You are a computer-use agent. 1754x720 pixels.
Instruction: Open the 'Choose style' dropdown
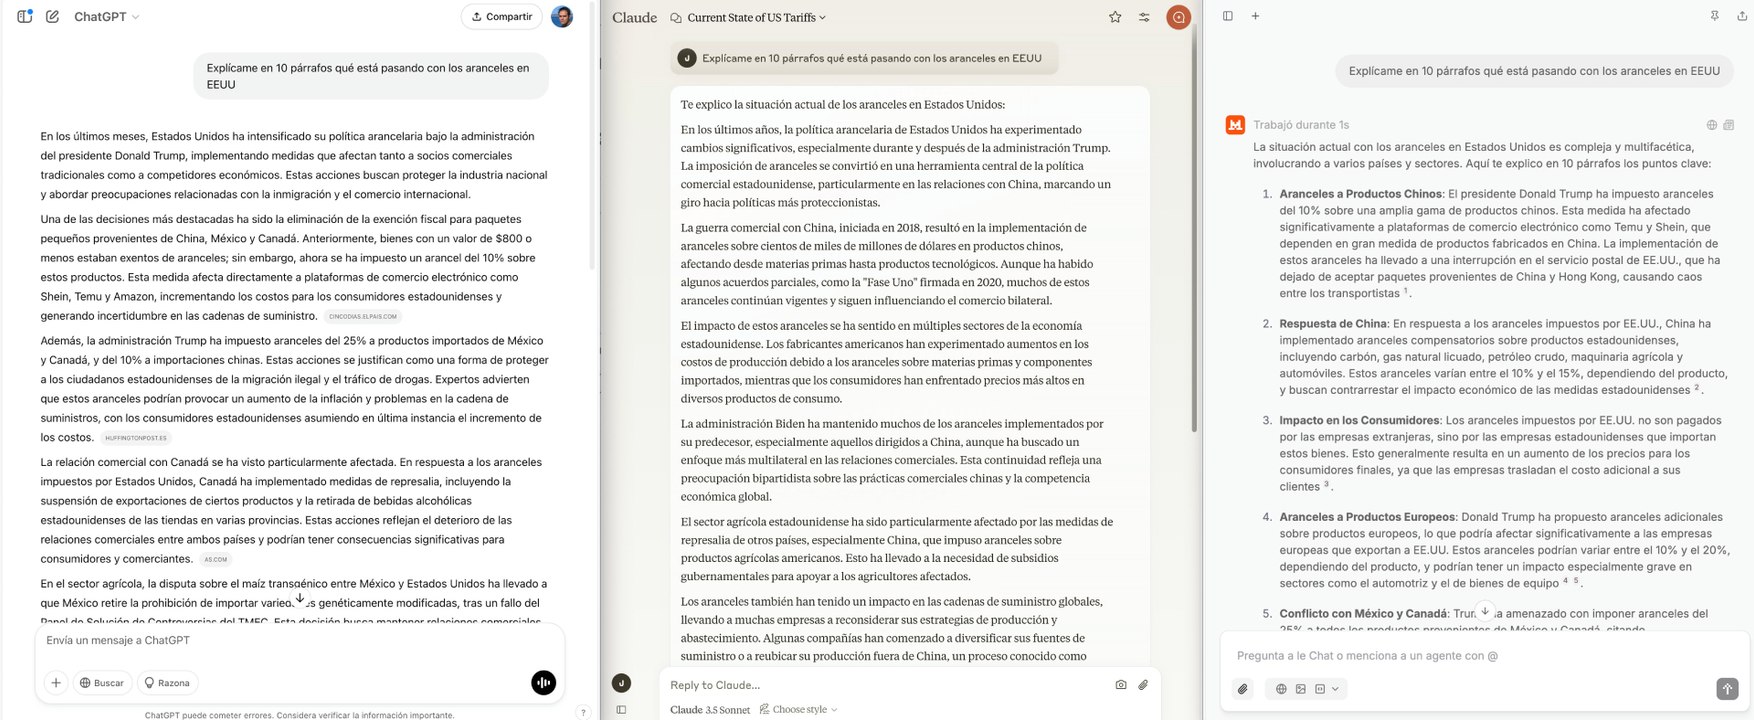(798, 709)
